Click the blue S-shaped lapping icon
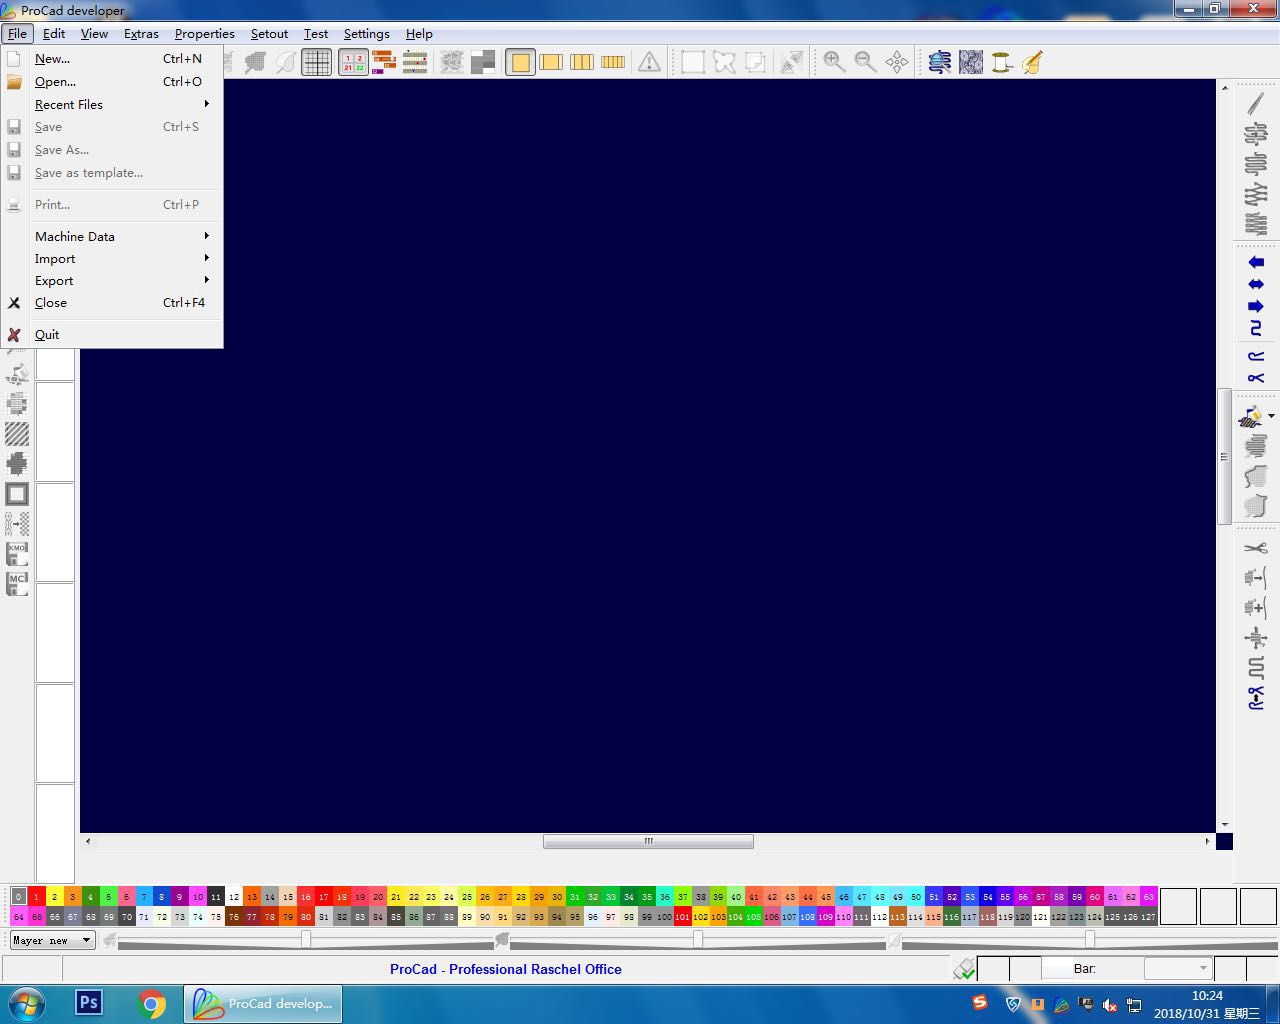 pyautogui.click(x=1256, y=328)
